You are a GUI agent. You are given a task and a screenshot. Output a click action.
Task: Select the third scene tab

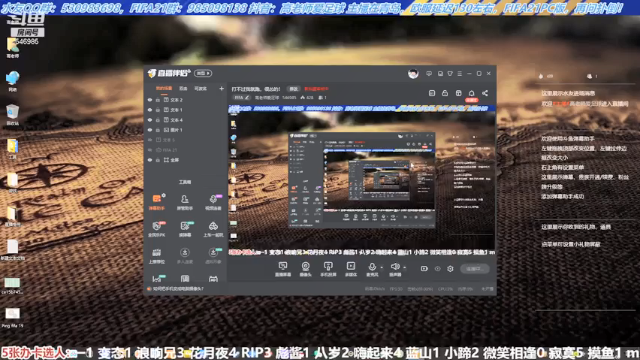(x=200, y=89)
